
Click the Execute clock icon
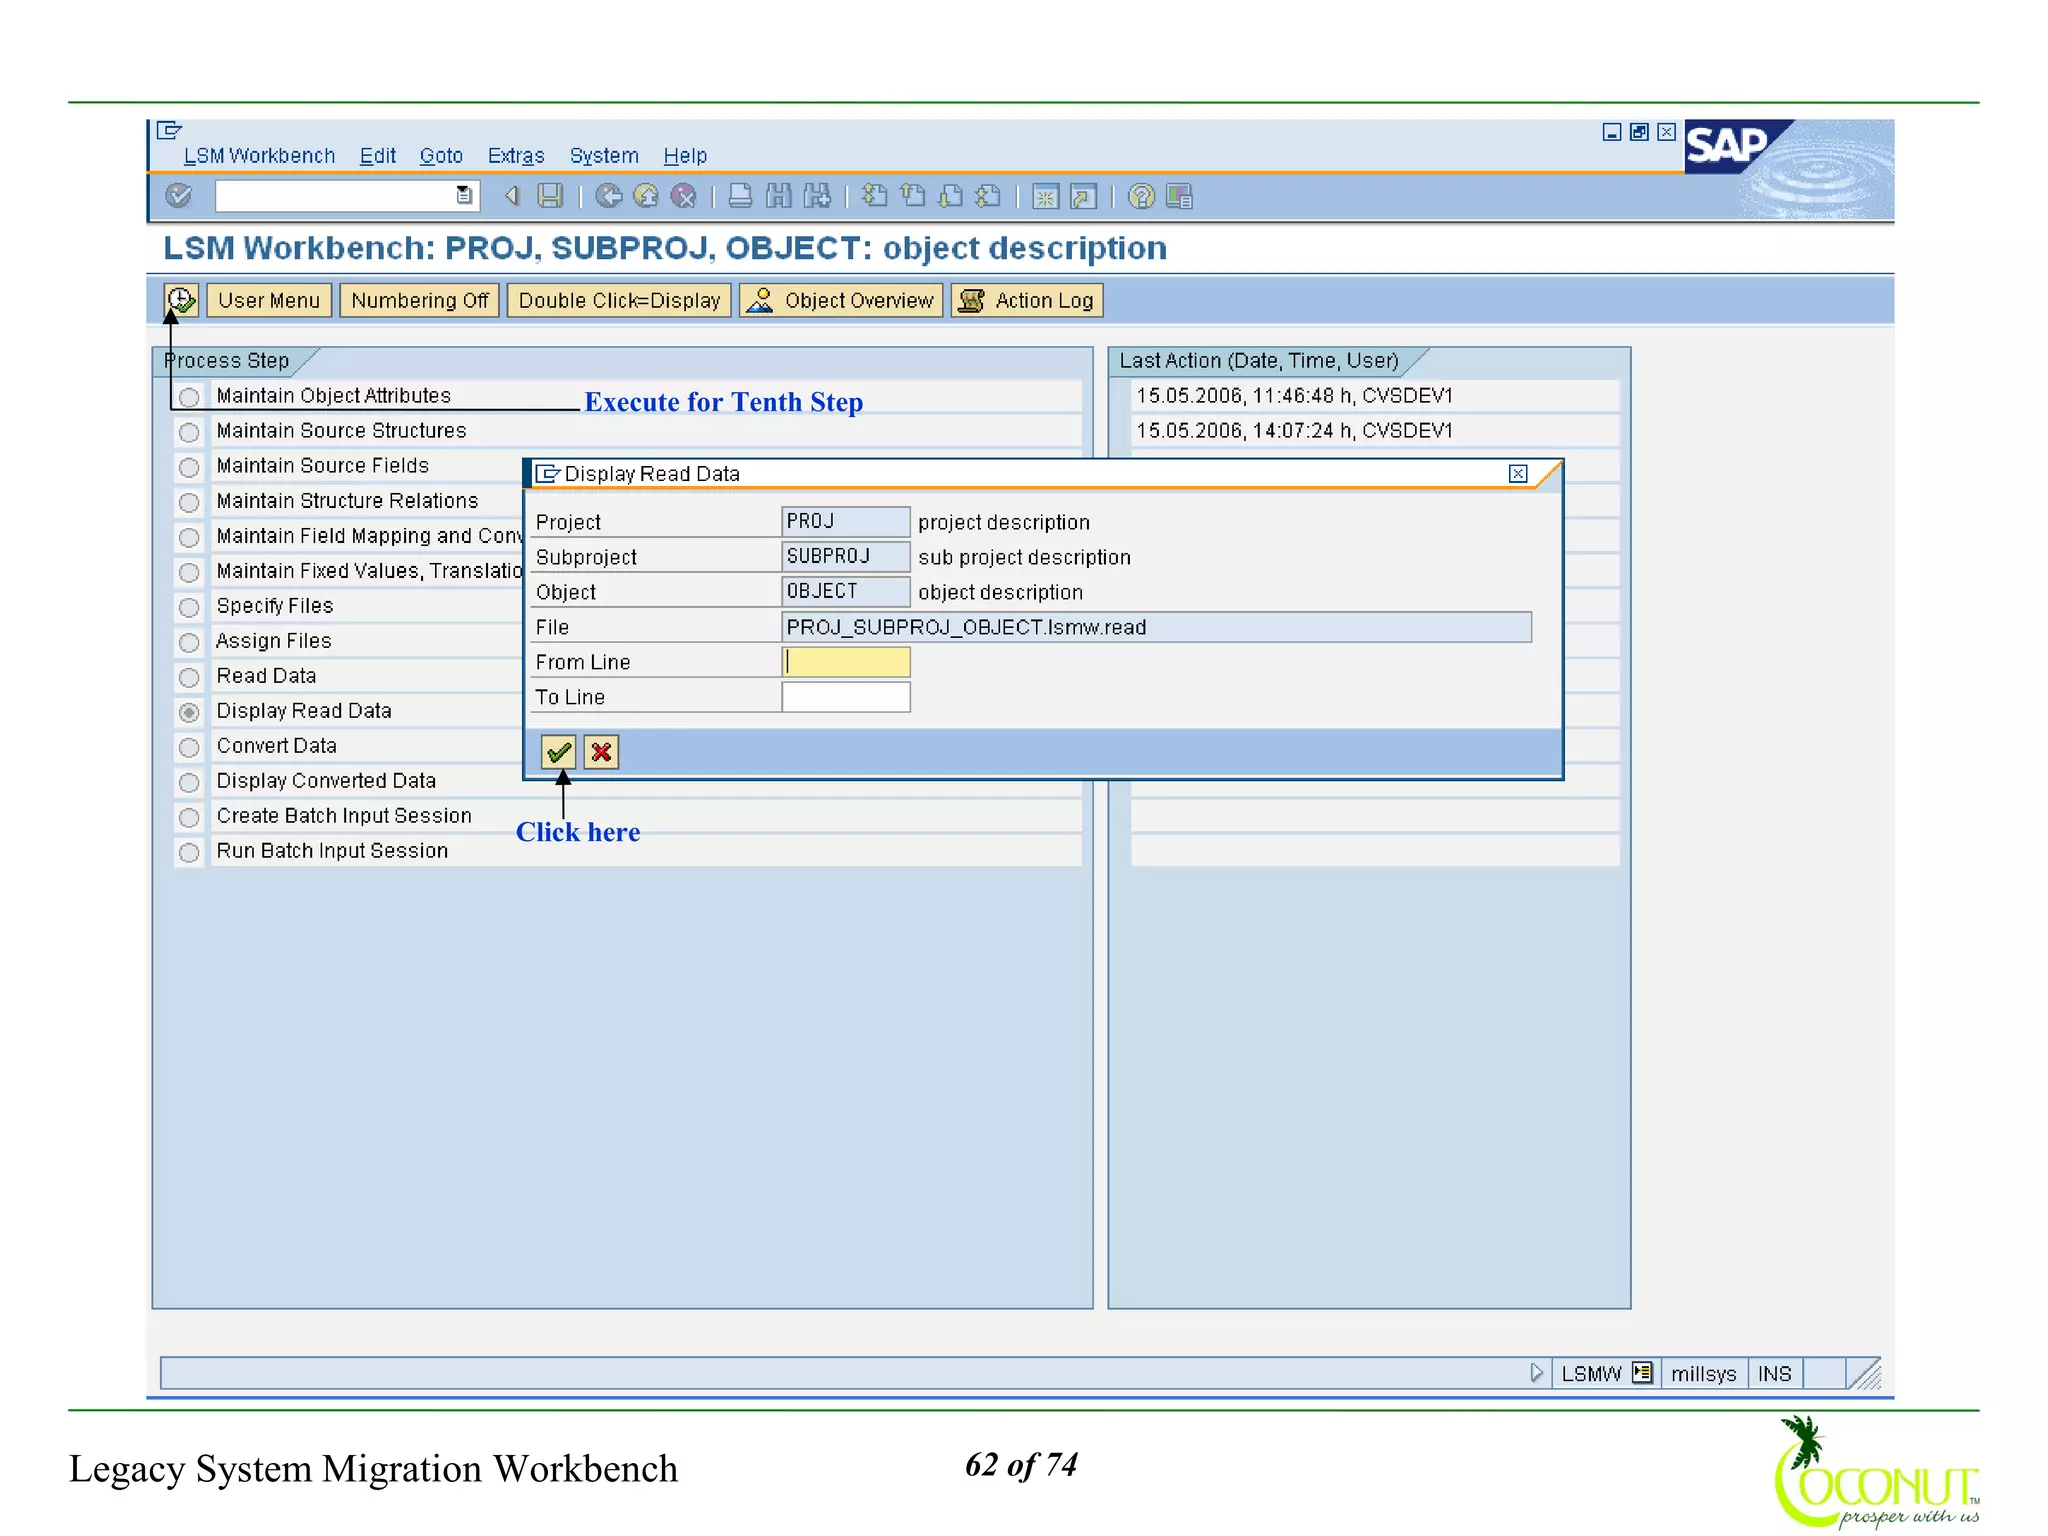(181, 300)
